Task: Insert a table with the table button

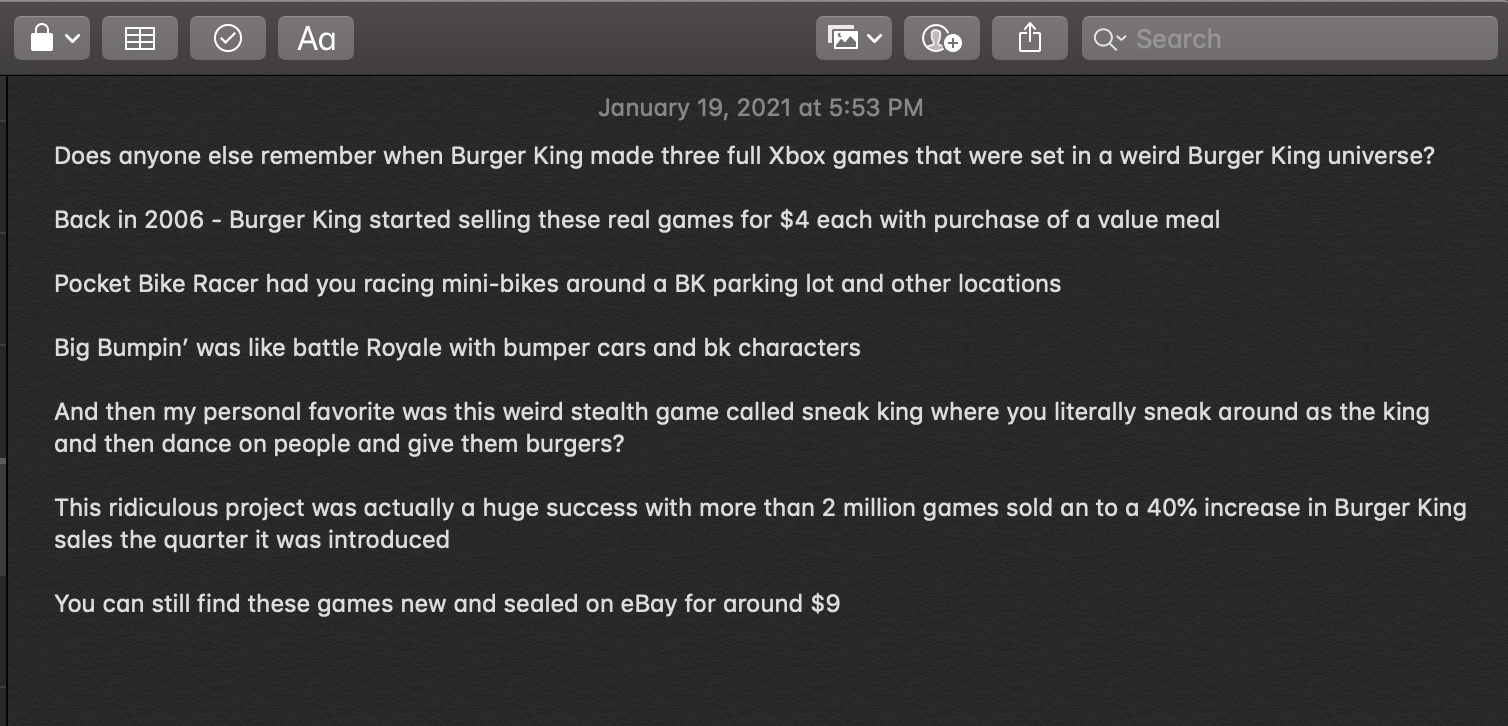Action: (139, 39)
